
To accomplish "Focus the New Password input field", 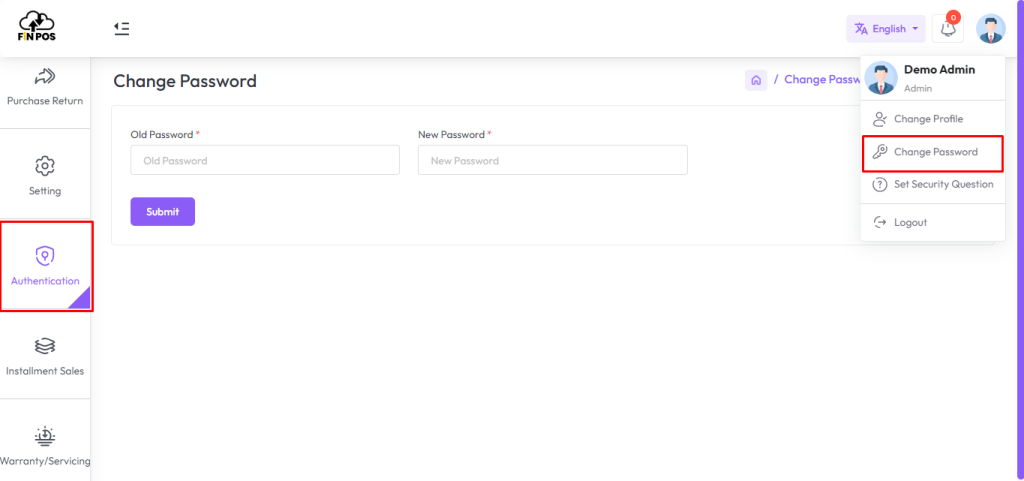I will pos(552,160).
